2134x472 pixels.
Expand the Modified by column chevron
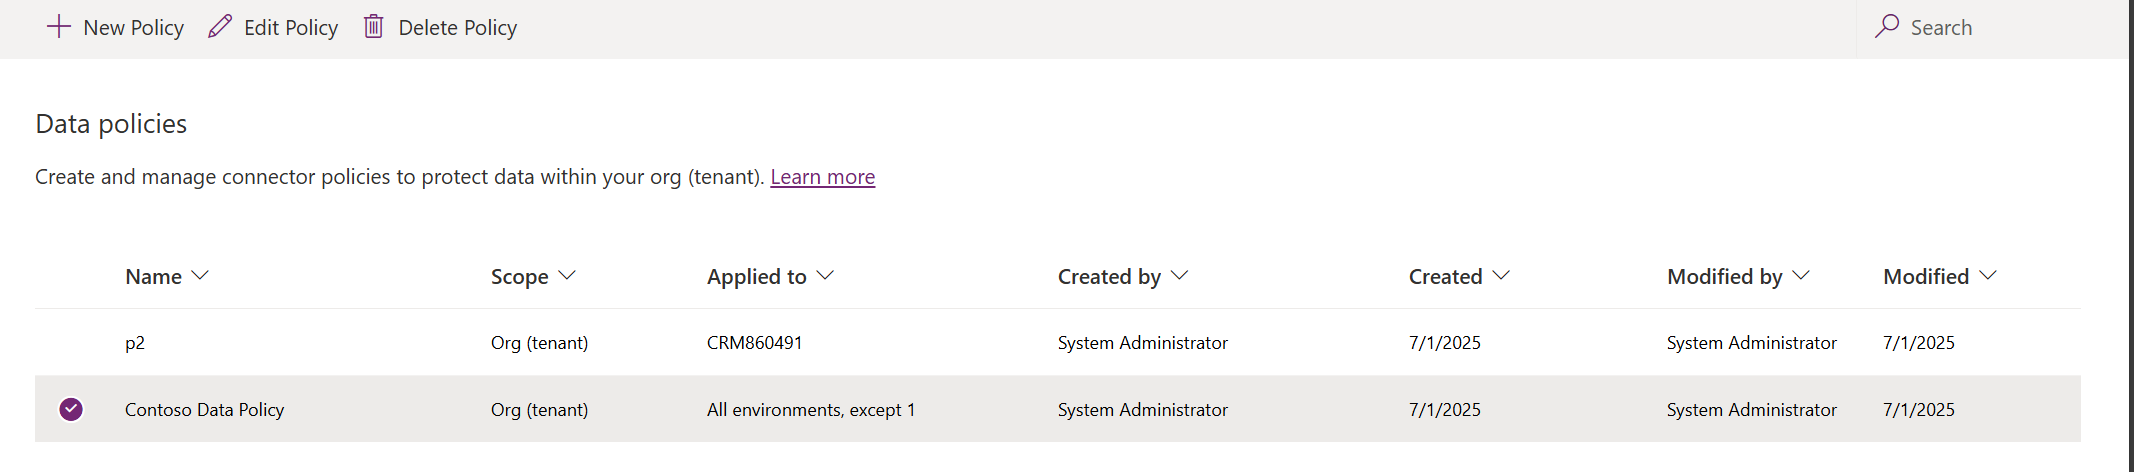click(x=1801, y=276)
